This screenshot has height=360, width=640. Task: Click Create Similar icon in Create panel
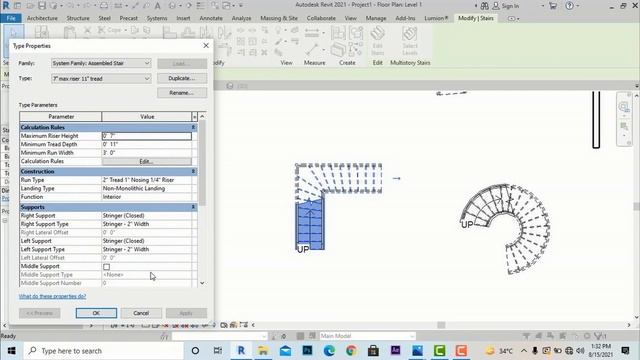pos(356,50)
